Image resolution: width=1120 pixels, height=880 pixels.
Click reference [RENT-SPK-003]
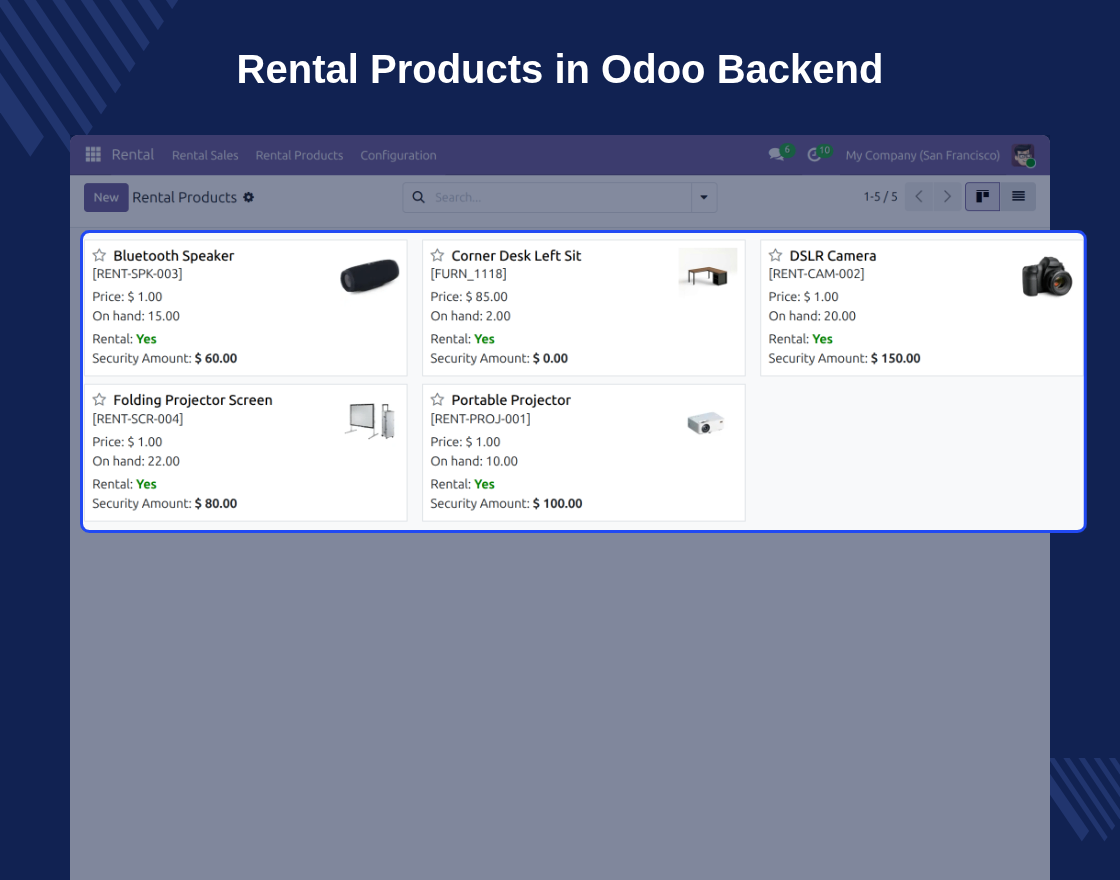point(137,274)
